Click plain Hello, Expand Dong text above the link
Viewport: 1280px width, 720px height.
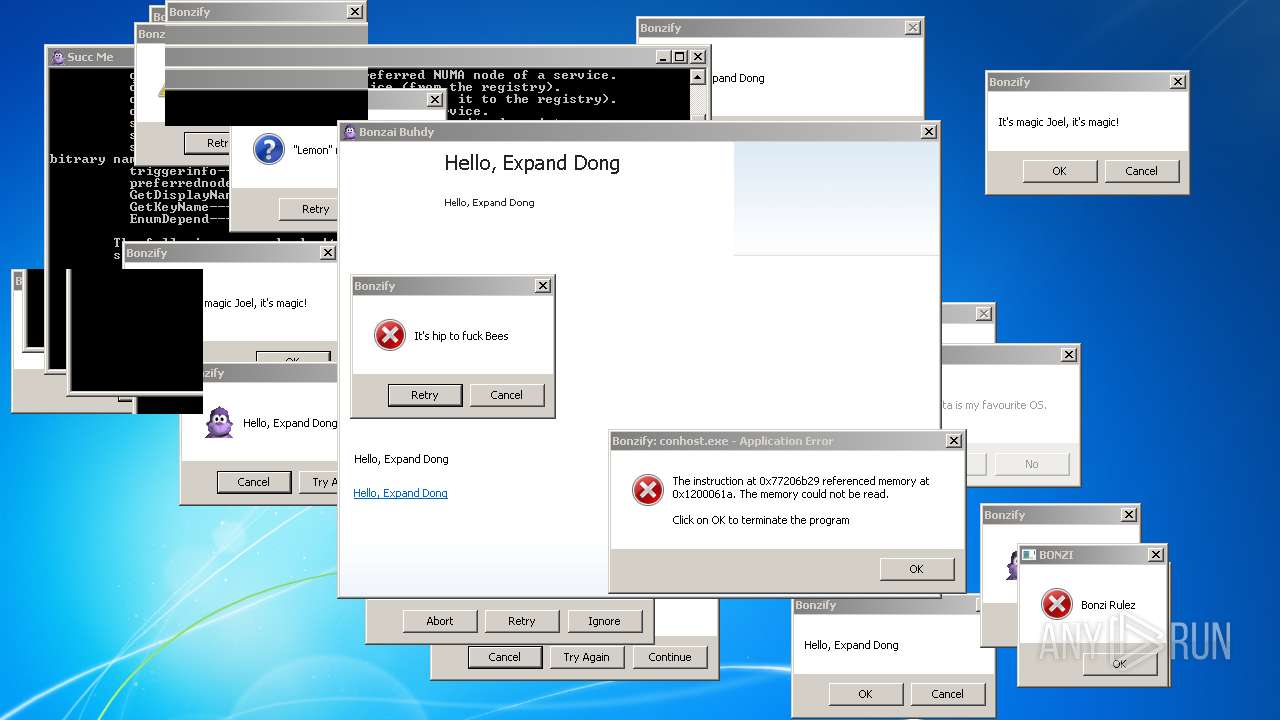[401, 459]
